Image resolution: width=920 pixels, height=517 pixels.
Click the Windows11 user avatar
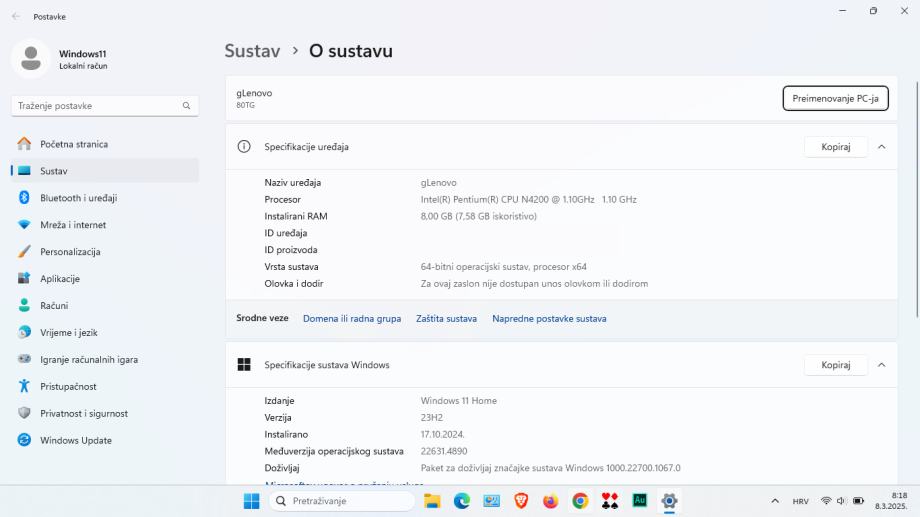point(31,59)
